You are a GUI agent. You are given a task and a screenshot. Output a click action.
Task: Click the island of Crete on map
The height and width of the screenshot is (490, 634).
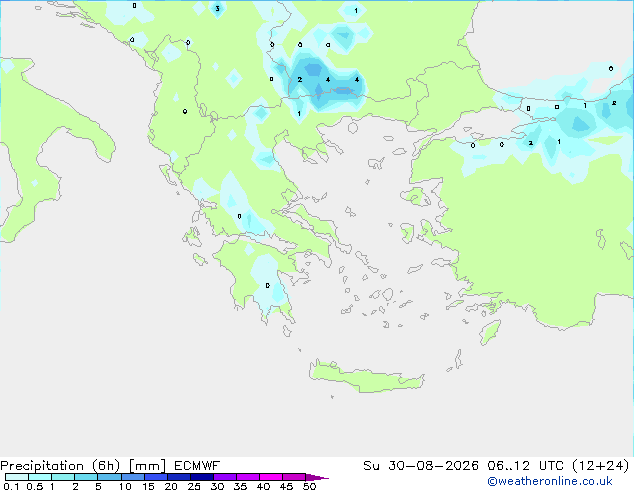coord(366,378)
